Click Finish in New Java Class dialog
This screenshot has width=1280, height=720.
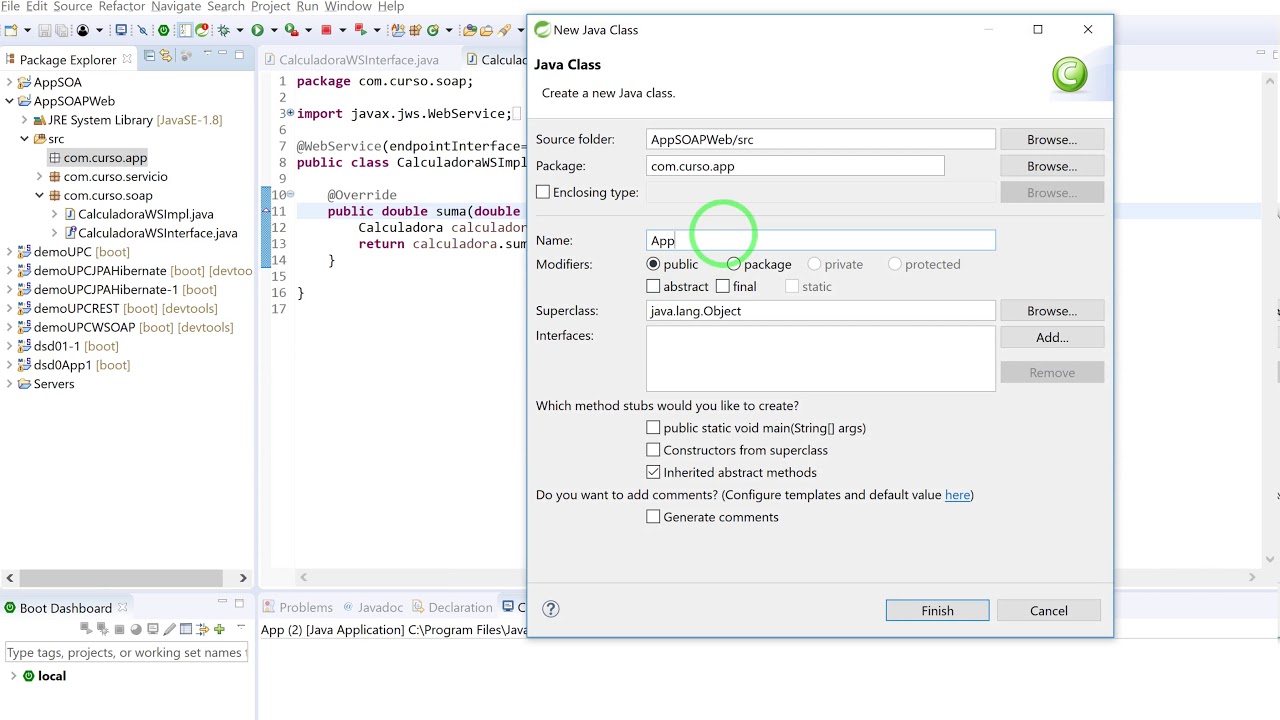(x=937, y=610)
